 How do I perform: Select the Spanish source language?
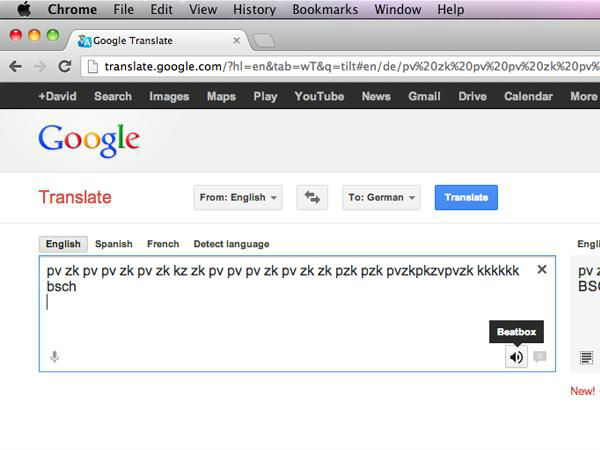point(114,244)
